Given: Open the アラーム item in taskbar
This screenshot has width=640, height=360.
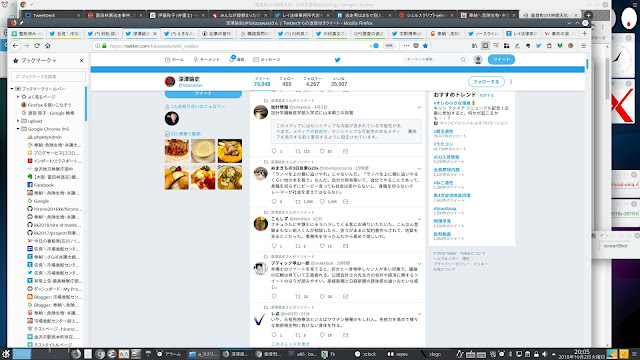Looking at the screenshot, I should click(169, 354).
